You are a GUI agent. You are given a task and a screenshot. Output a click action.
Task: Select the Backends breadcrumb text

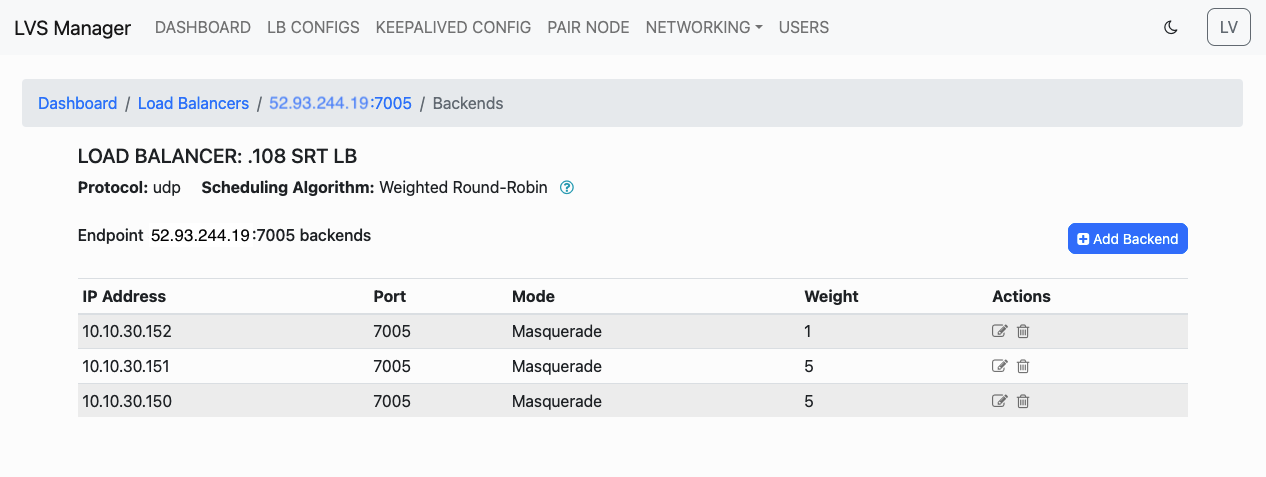point(468,103)
